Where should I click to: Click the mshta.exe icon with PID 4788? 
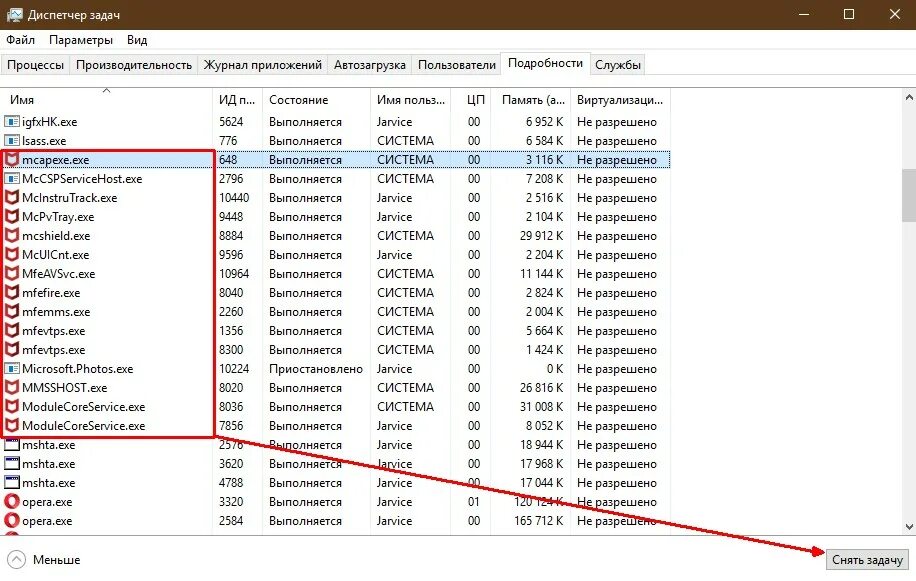click(x=12, y=482)
